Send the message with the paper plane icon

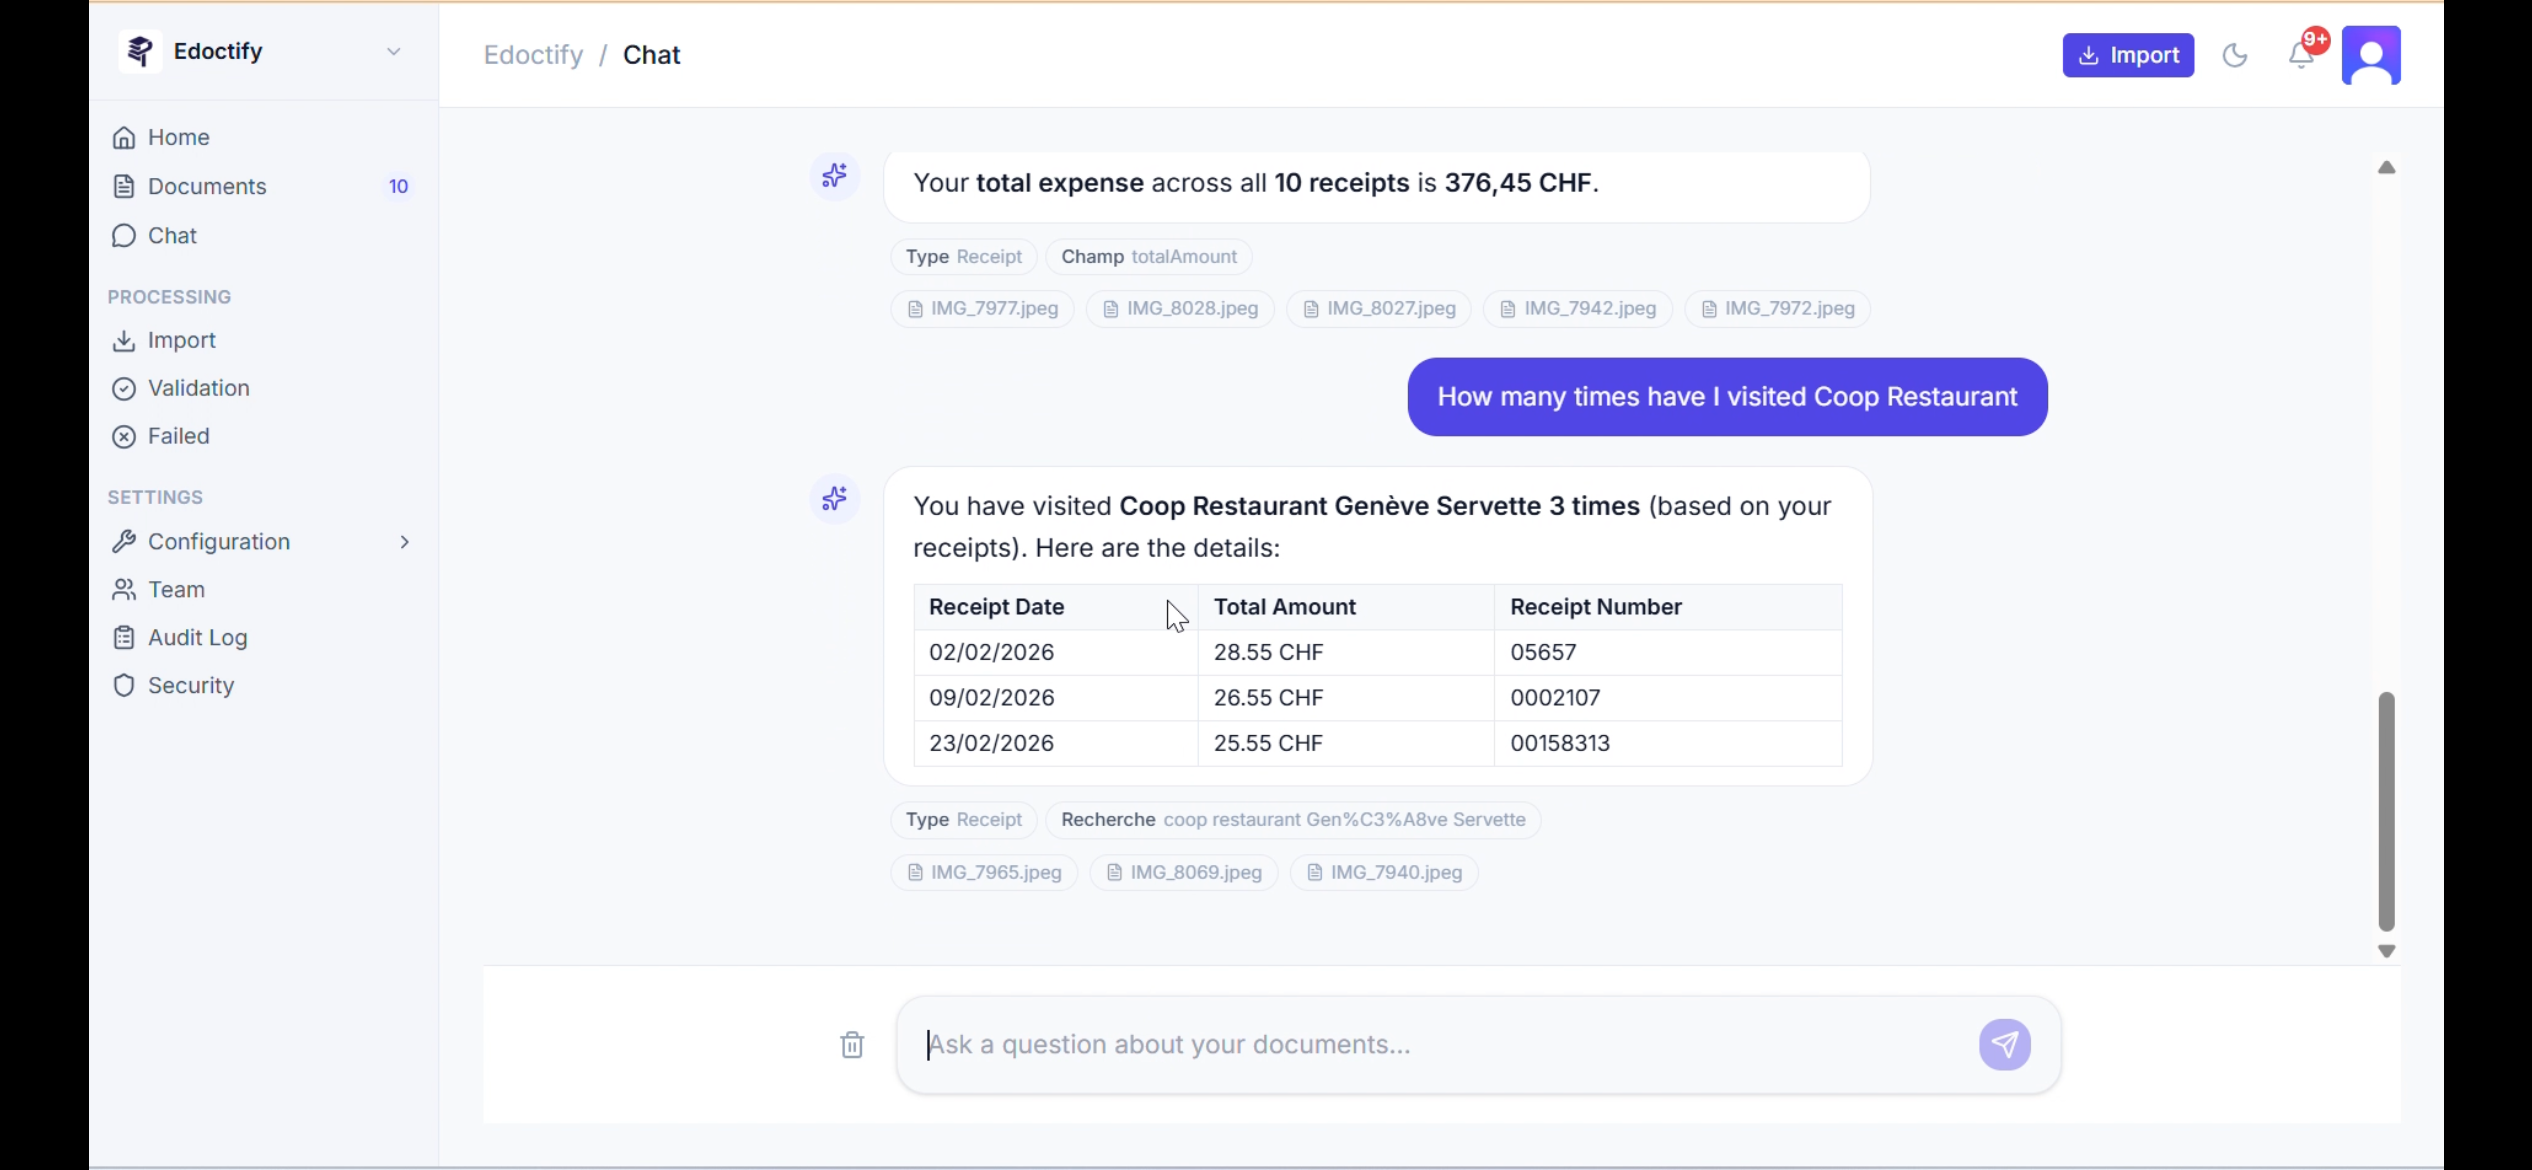point(2004,1044)
